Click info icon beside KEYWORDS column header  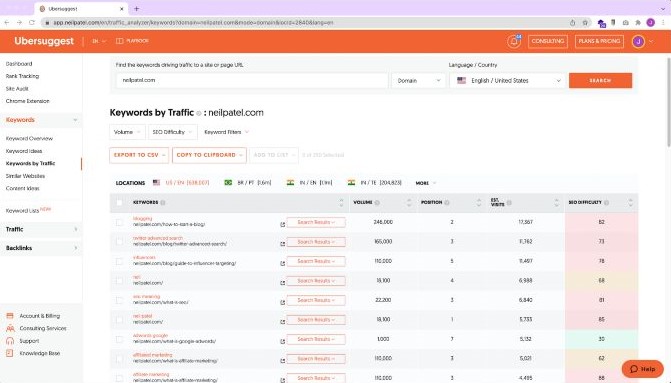pyautogui.click(x=163, y=202)
